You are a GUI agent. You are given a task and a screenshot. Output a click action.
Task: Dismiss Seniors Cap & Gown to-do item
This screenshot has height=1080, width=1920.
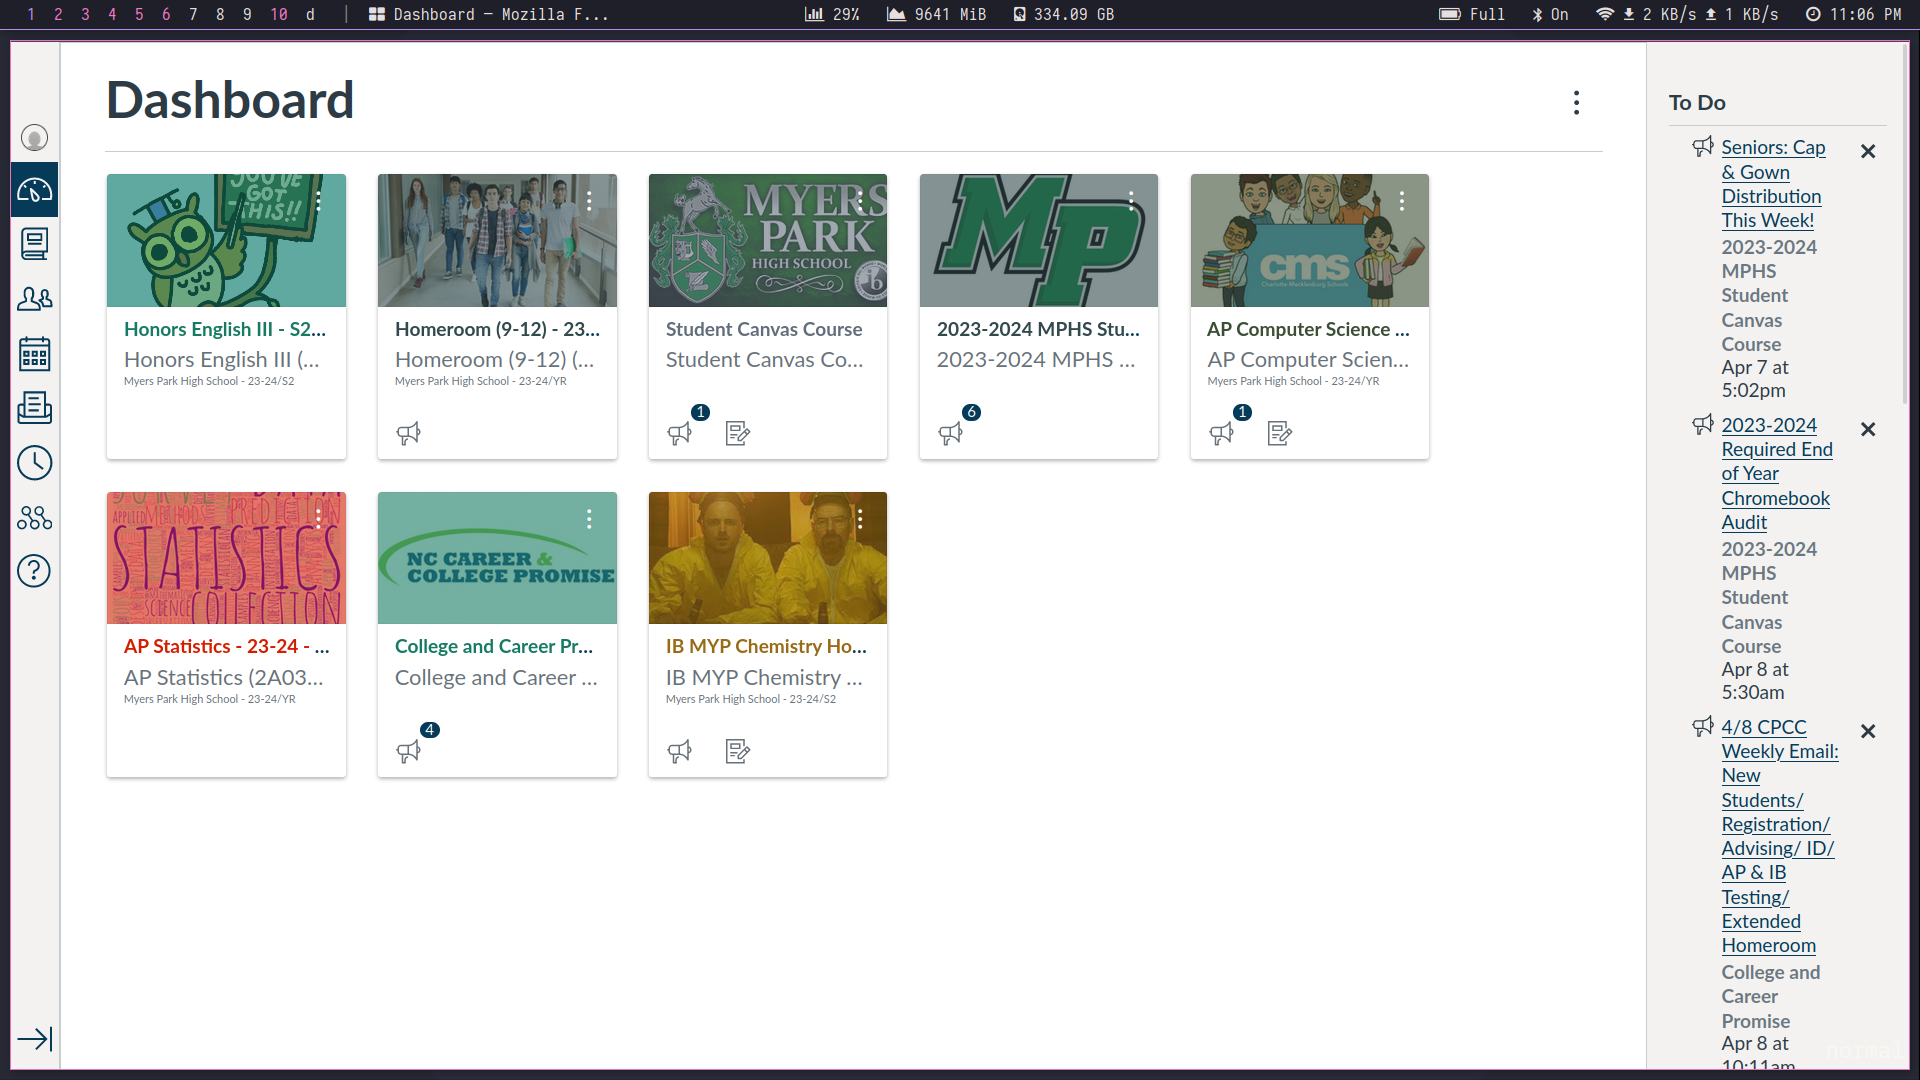point(1867,152)
